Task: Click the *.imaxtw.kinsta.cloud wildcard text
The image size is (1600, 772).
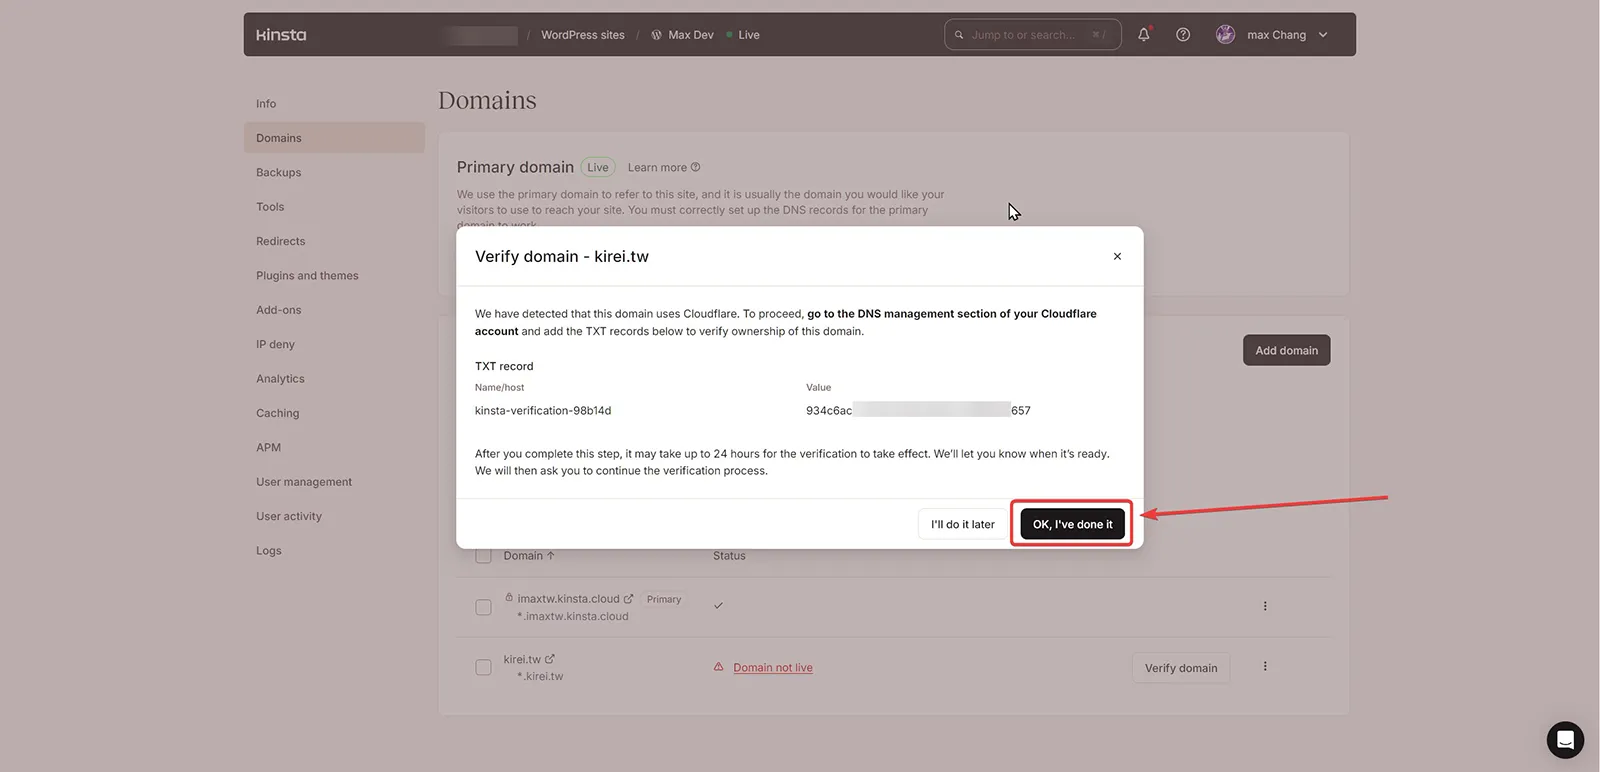Action: 573,617
